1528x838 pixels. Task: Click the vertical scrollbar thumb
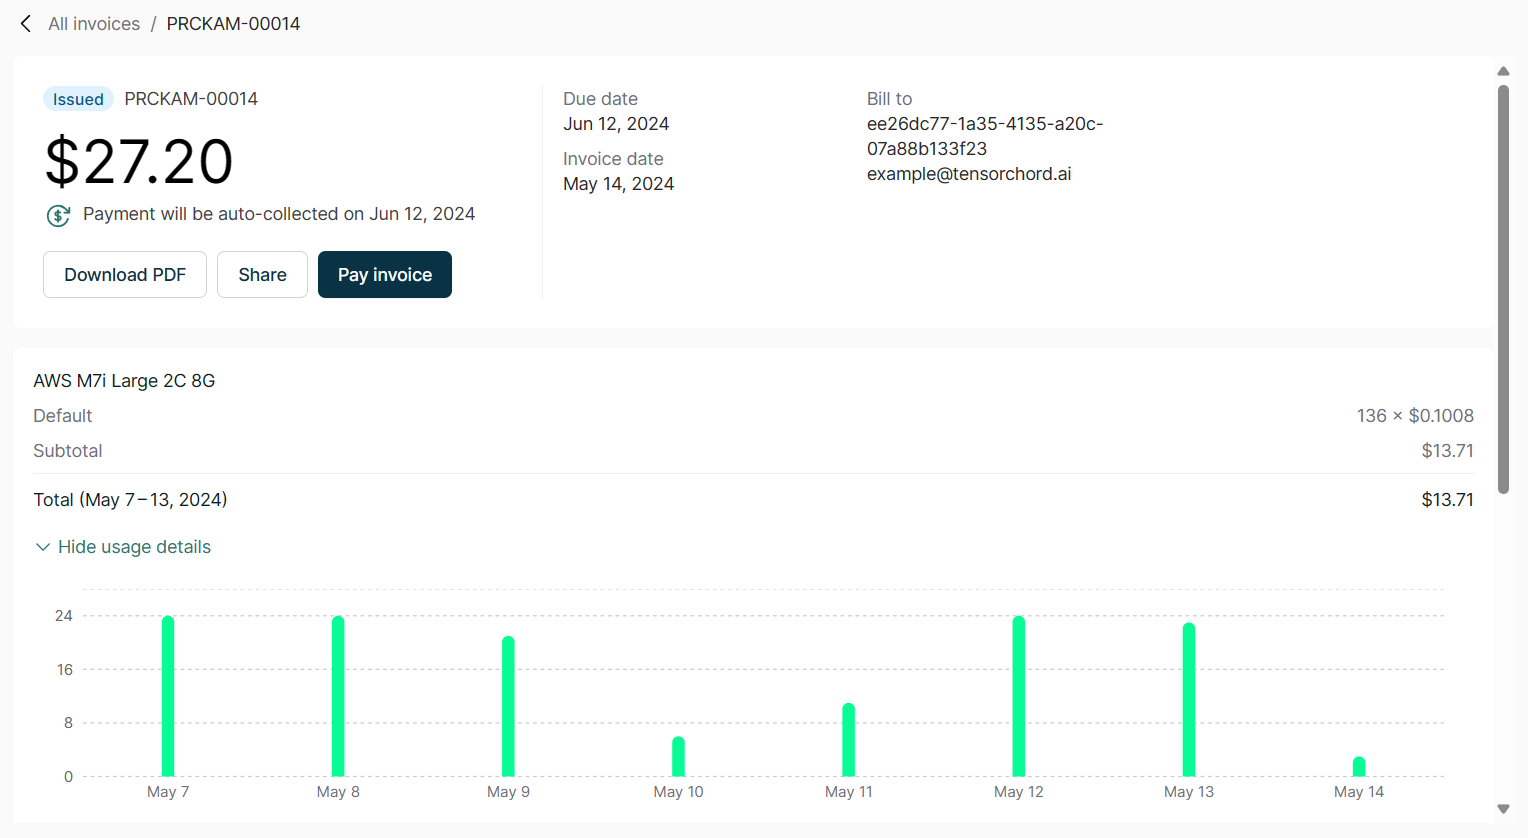pos(1503,290)
